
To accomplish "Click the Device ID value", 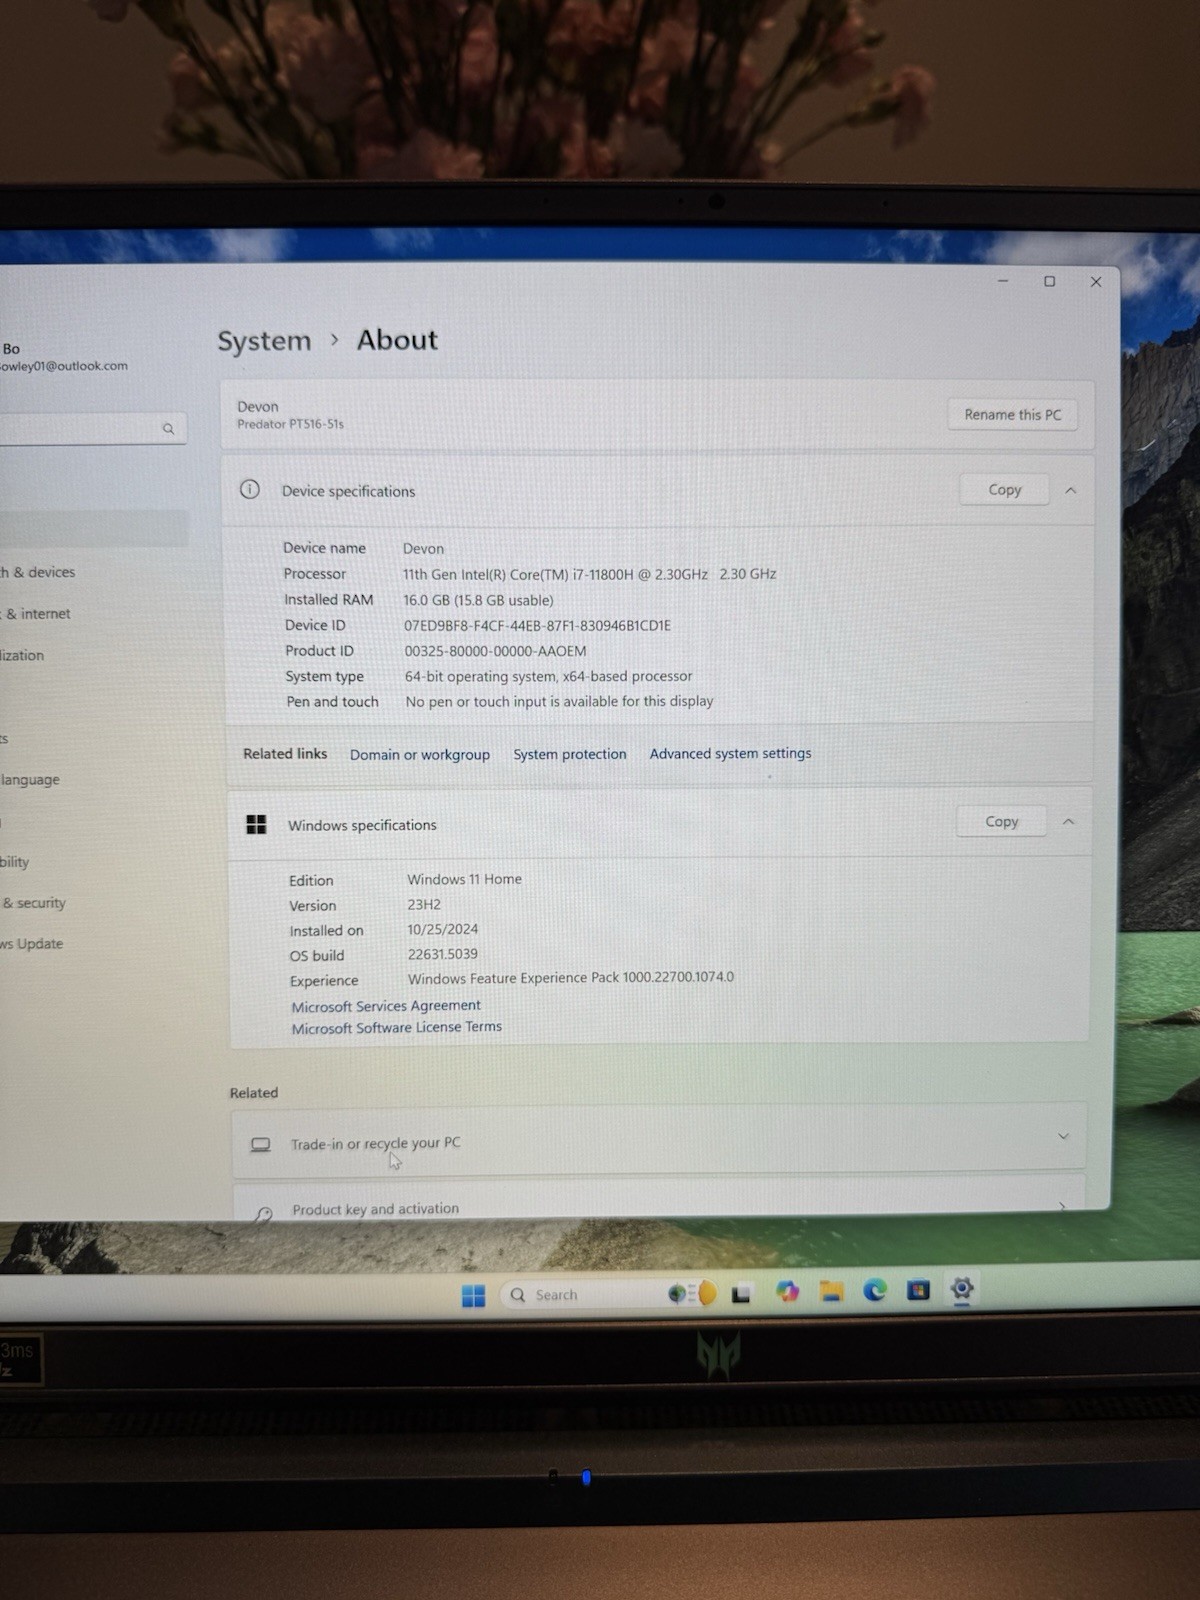I will click(x=537, y=625).
